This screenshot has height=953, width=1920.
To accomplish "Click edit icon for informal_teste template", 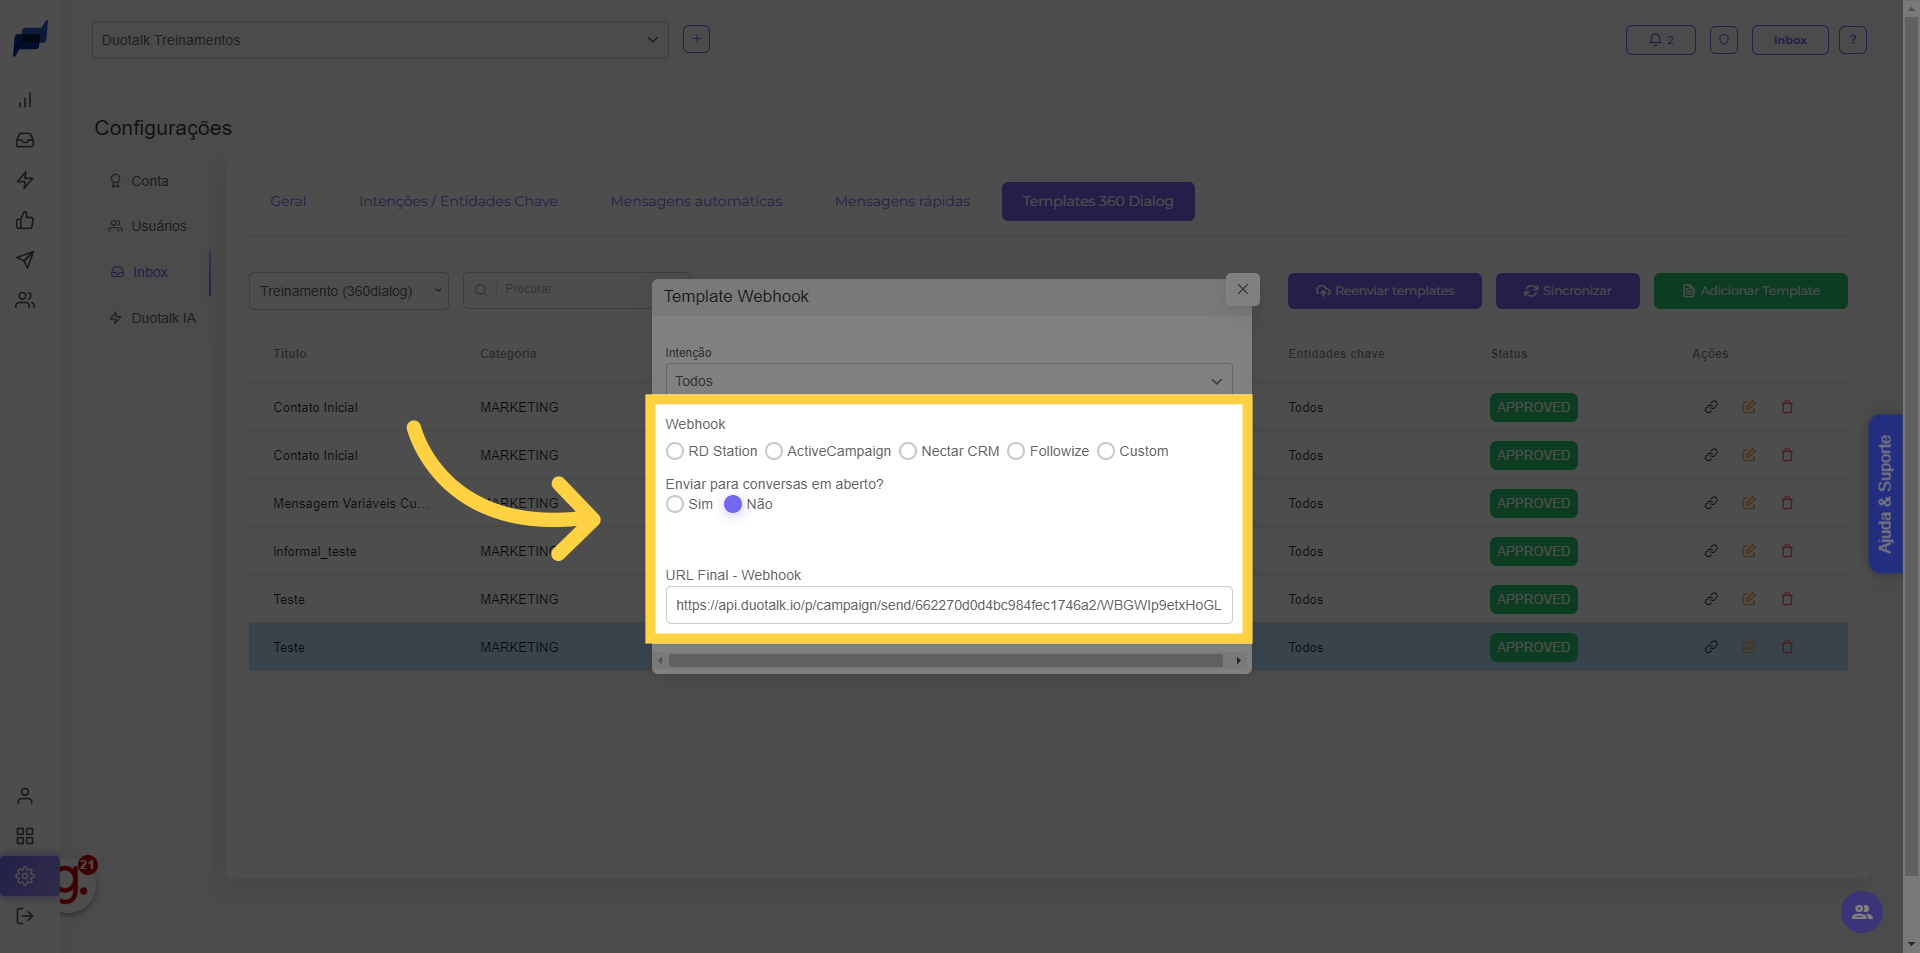I will point(1749,551).
